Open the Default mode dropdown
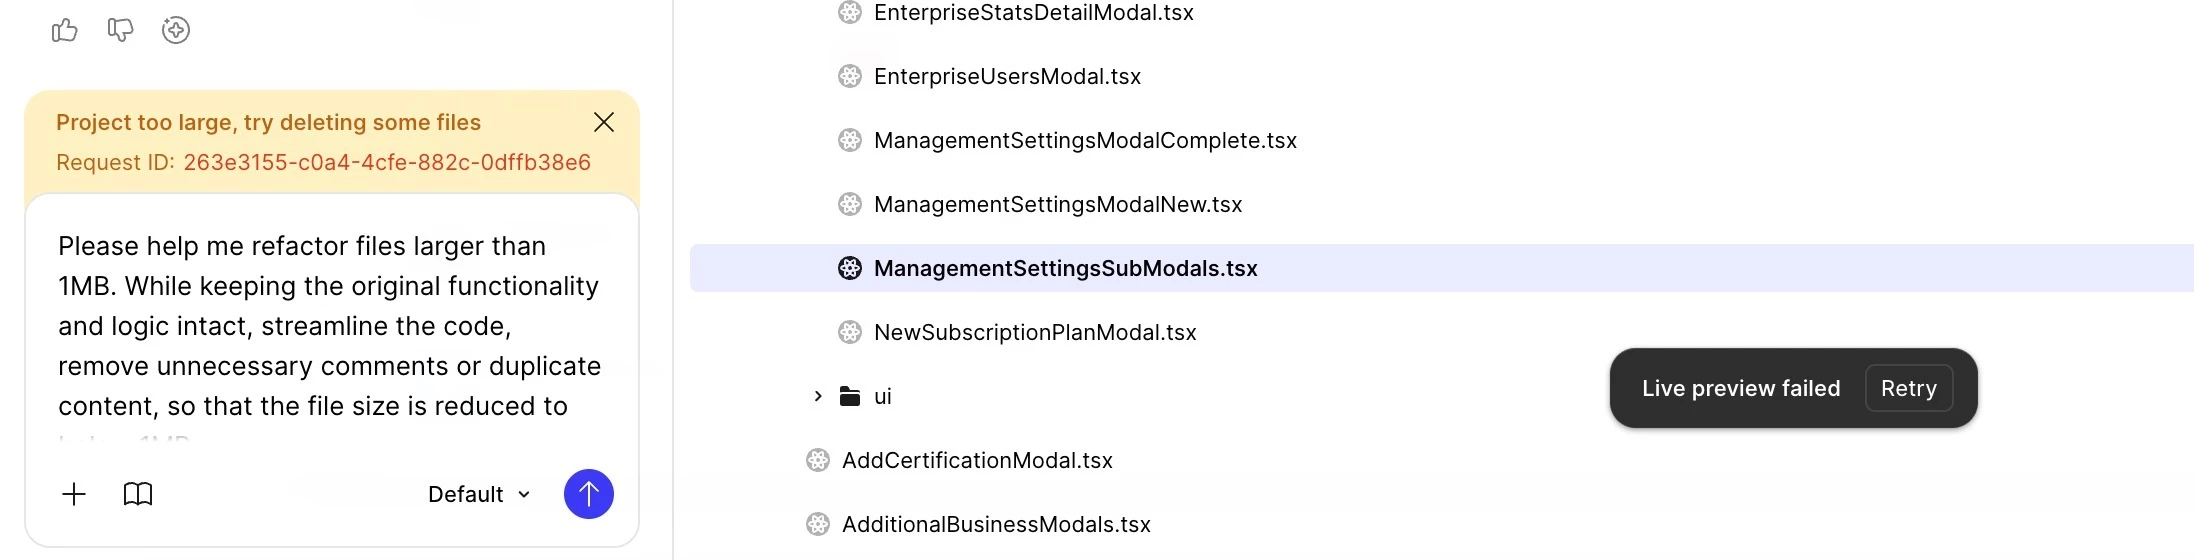The height and width of the screenshot is (560, 2194). click(x=479, y=494)
